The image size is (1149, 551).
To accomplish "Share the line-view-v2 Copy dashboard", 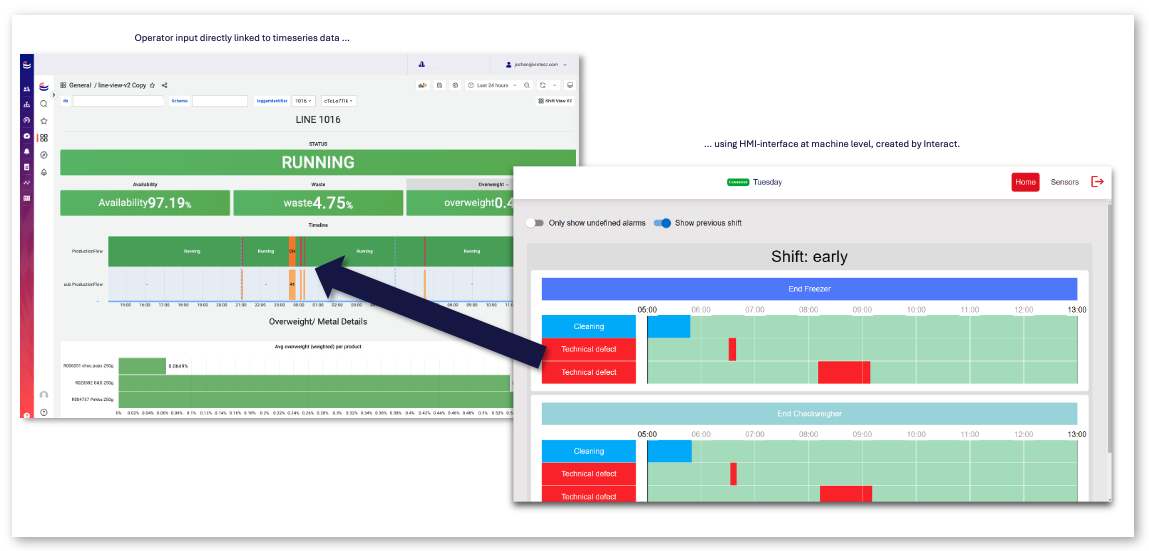I will pyautogui.click(x=165, y=86).
